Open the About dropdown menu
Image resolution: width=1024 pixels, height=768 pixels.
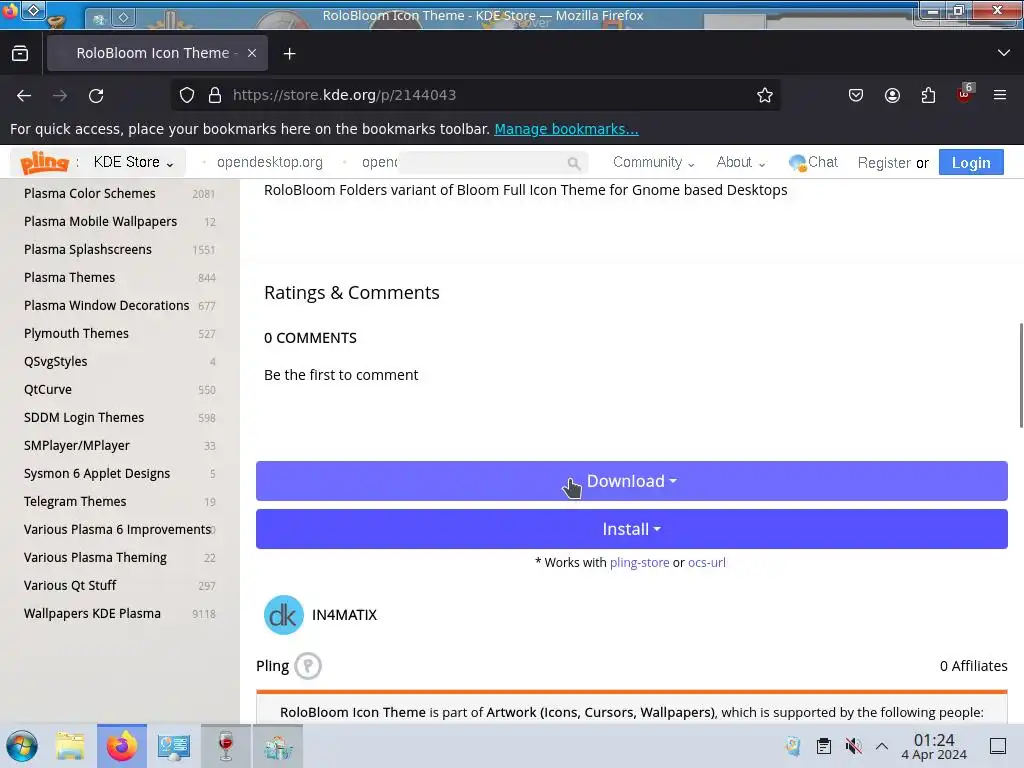[741, 162]
